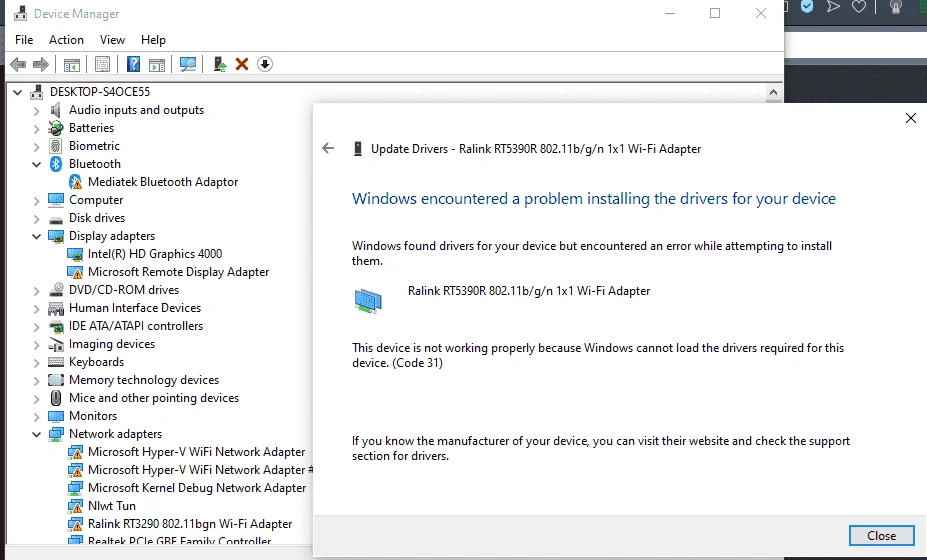Viewport: 927px width, 560px height.
Task: Click the black down-arrow Disable device icon
Action: [x=265, y=64]
